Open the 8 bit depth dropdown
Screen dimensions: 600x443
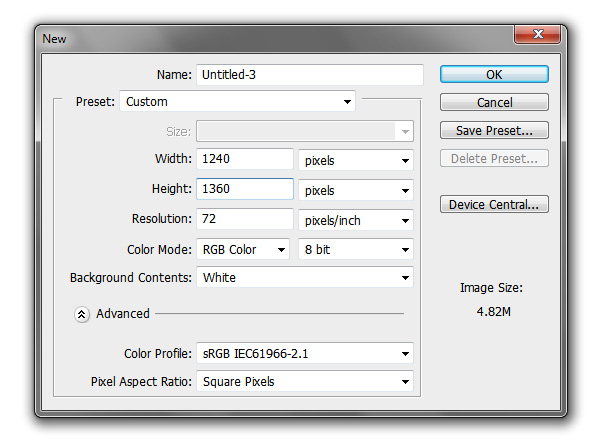[x=356, y=249]
